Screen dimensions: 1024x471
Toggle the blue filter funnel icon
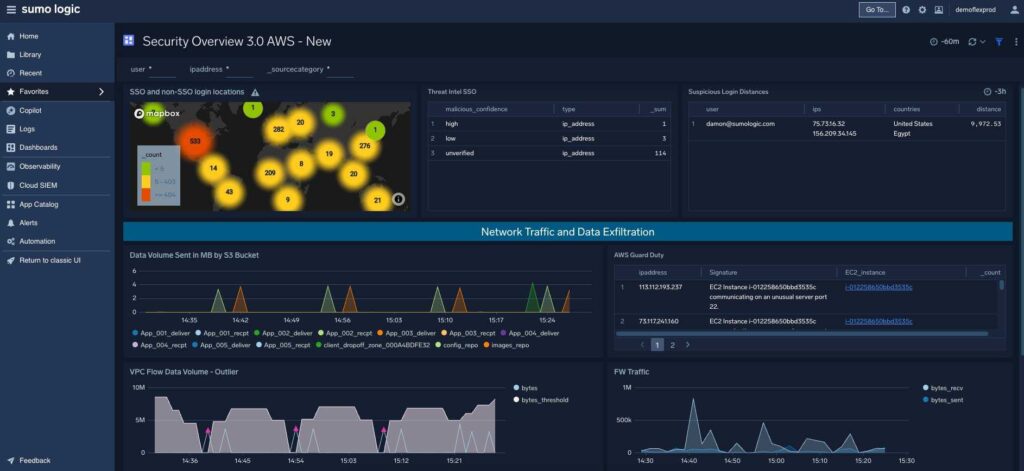tap(999, 41)
